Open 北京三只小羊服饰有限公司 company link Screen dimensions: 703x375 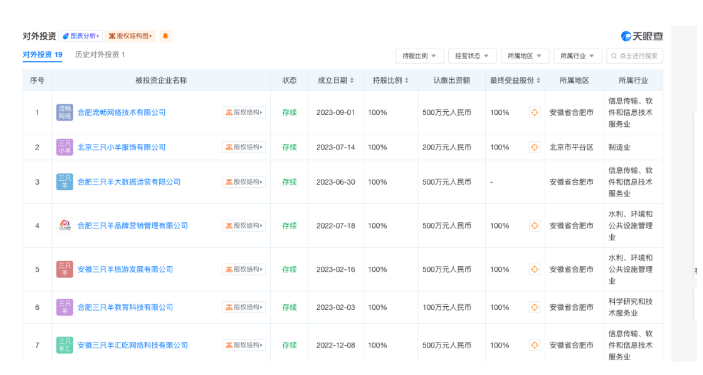(x=122, y=147)
